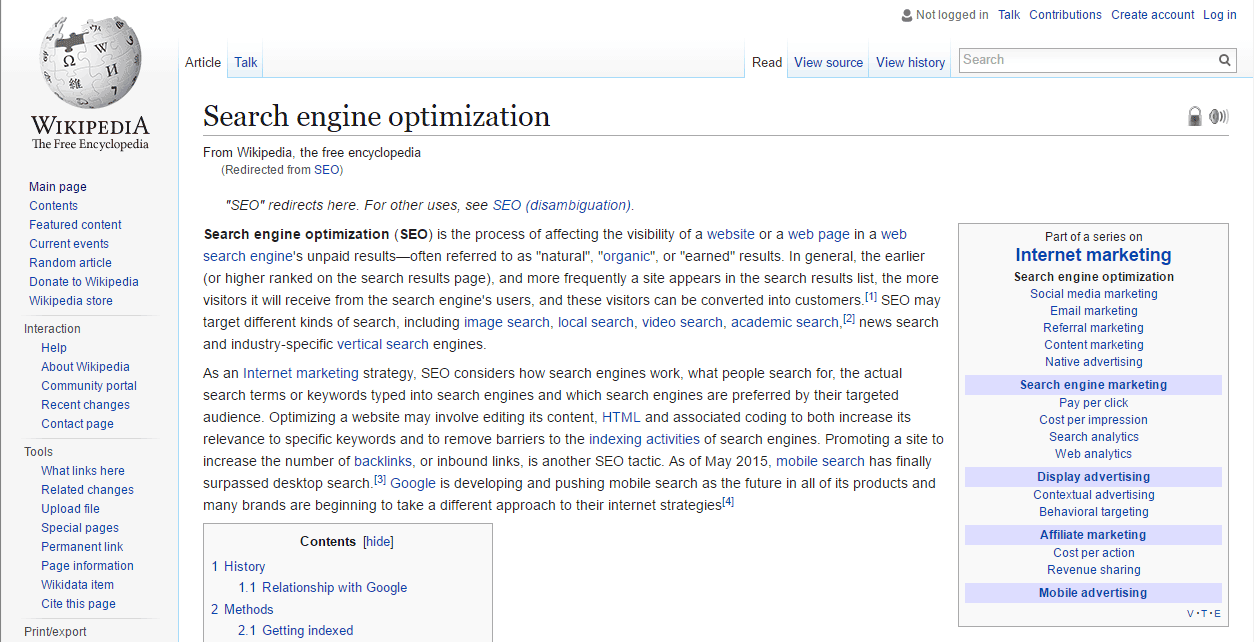
Task: Click Cite this page
Action: (x=78, y=604)
